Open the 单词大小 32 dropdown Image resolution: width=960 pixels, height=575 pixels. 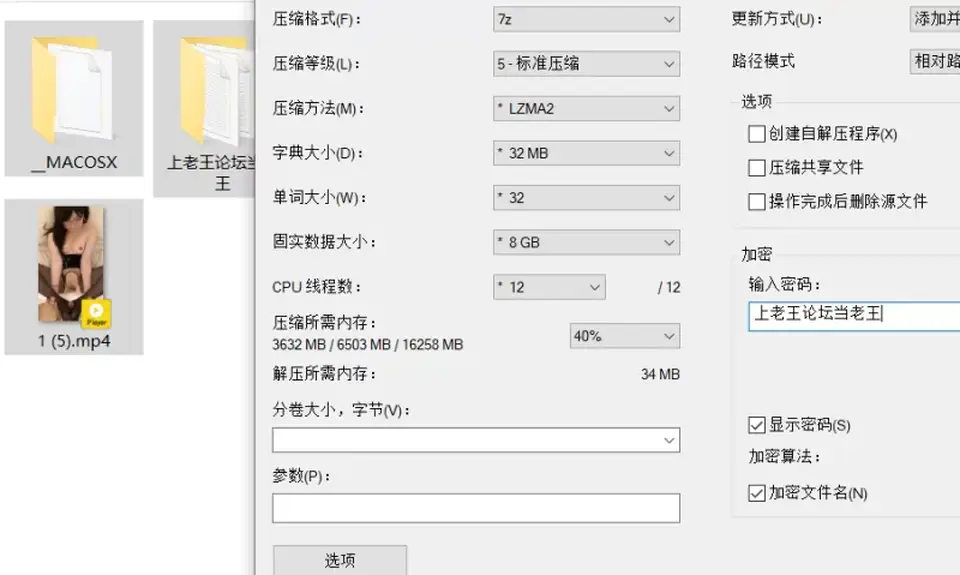tap(586, 198)
